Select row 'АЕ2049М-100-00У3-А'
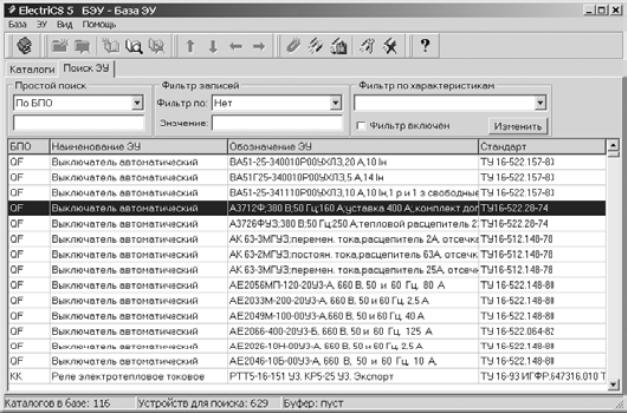This screenshot has height=413, width=627. (x=307, y=316)
